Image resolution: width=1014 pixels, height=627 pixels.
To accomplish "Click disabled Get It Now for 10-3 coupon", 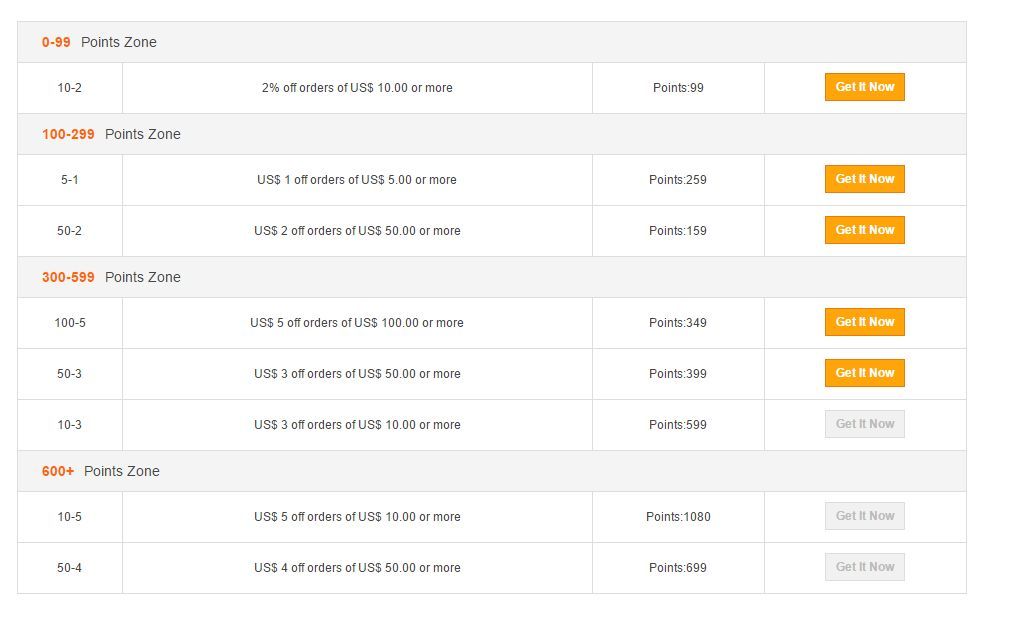I will coord(864,424).
